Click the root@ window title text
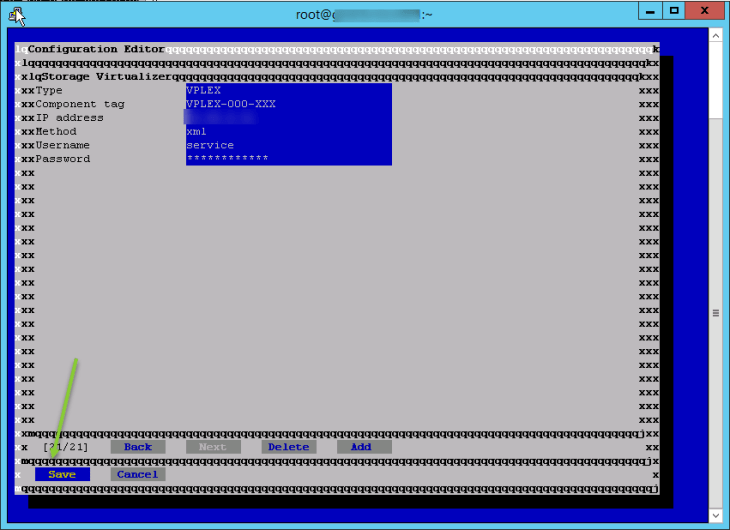Screen dimensions: 730x530 coord(364,15)
